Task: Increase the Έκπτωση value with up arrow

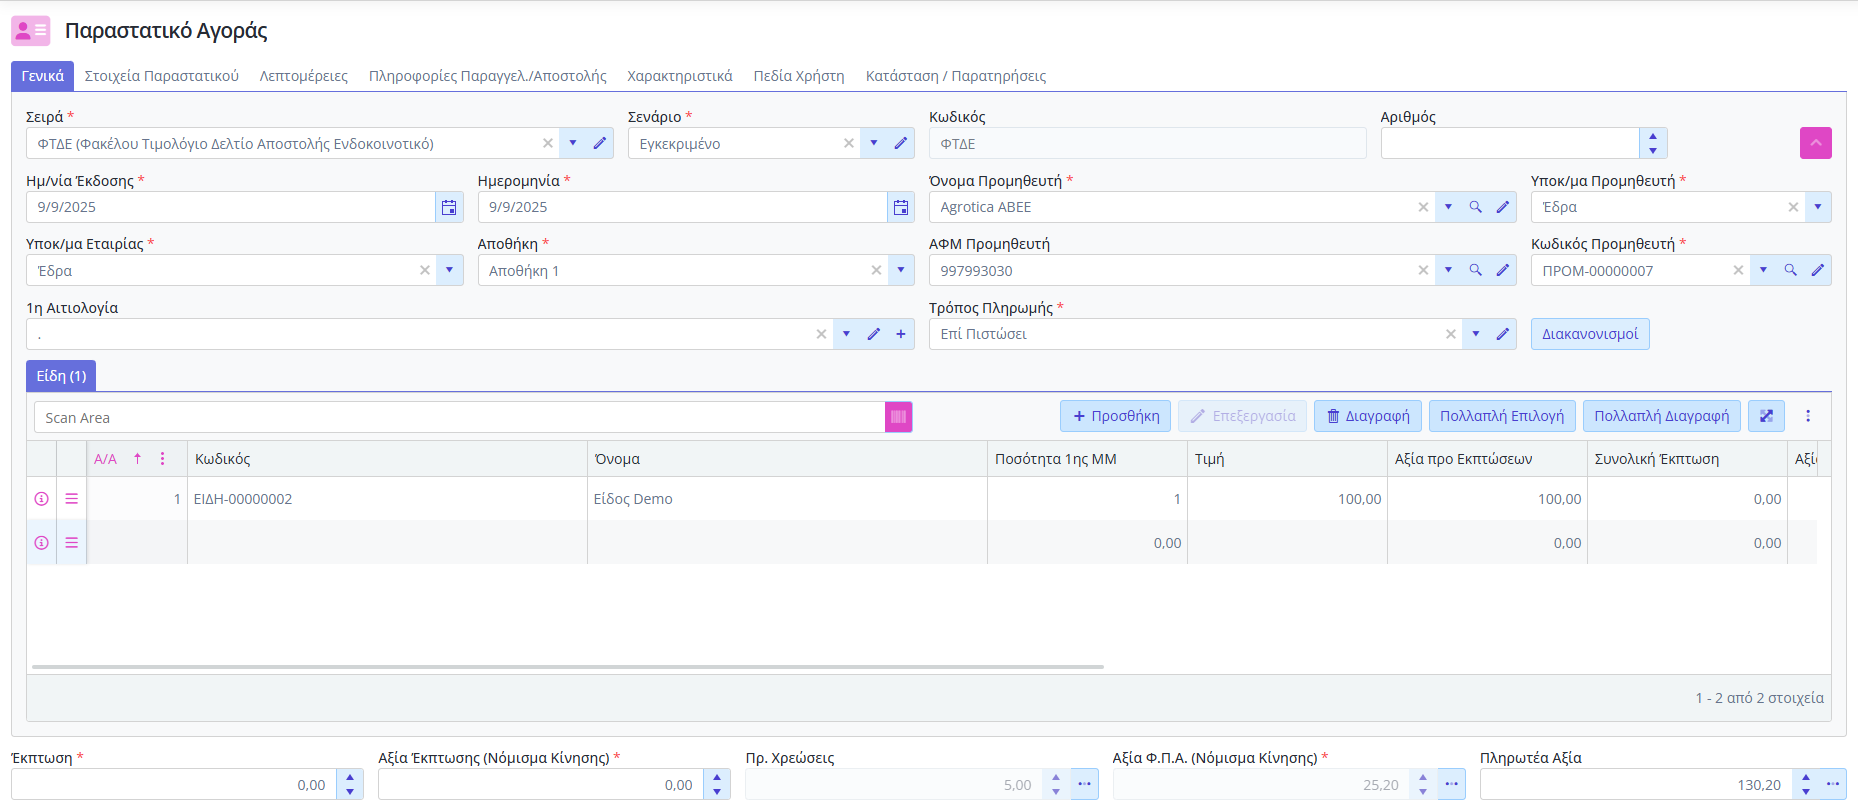Action: tap(350, 778)
